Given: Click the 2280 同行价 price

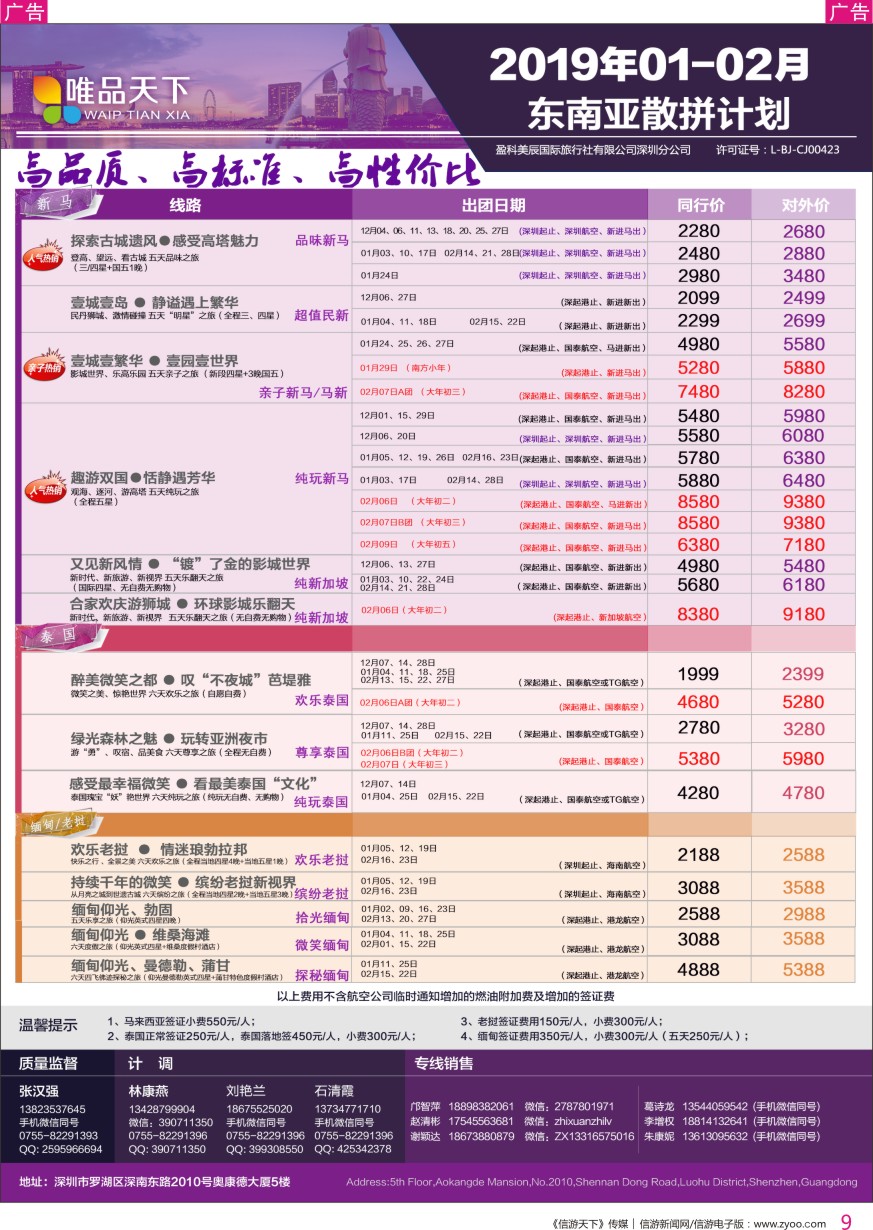Looking at the screenshot, I should (698, 231).
